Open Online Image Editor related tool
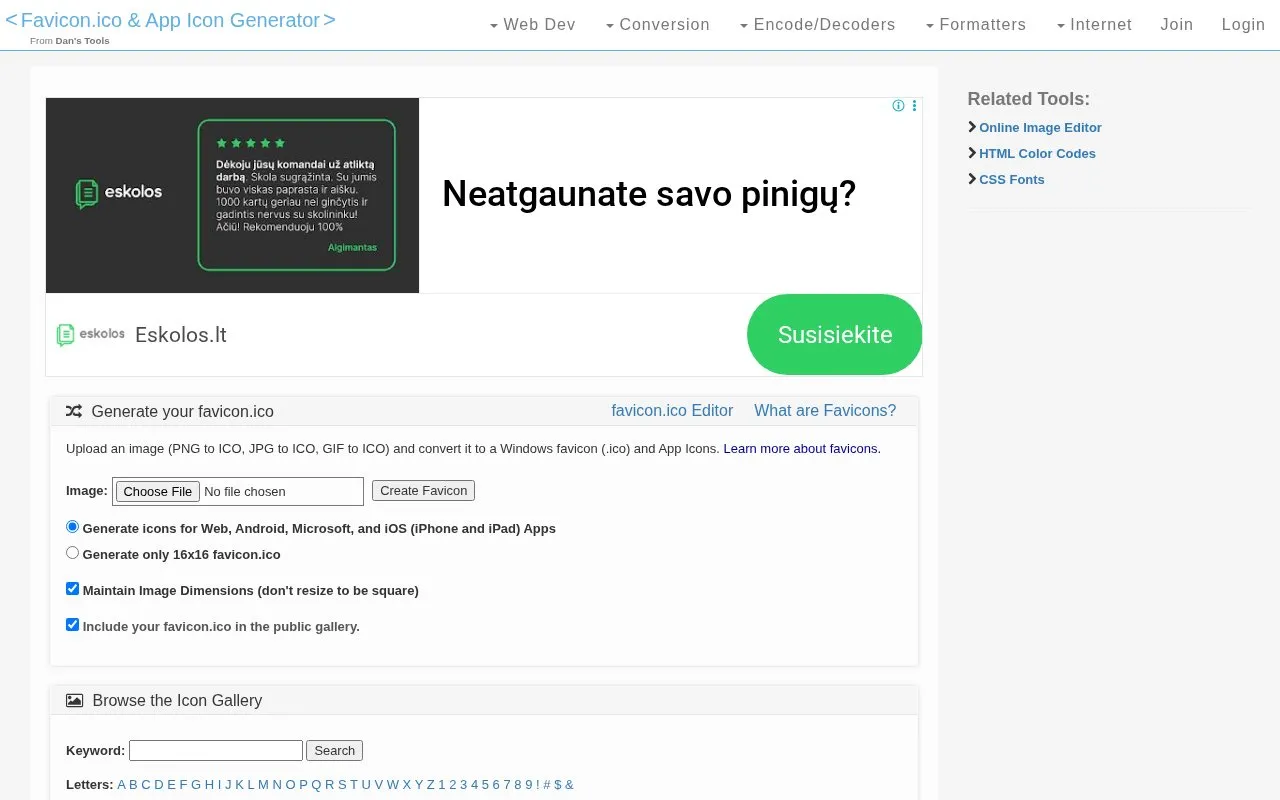 coord(1040,128)
